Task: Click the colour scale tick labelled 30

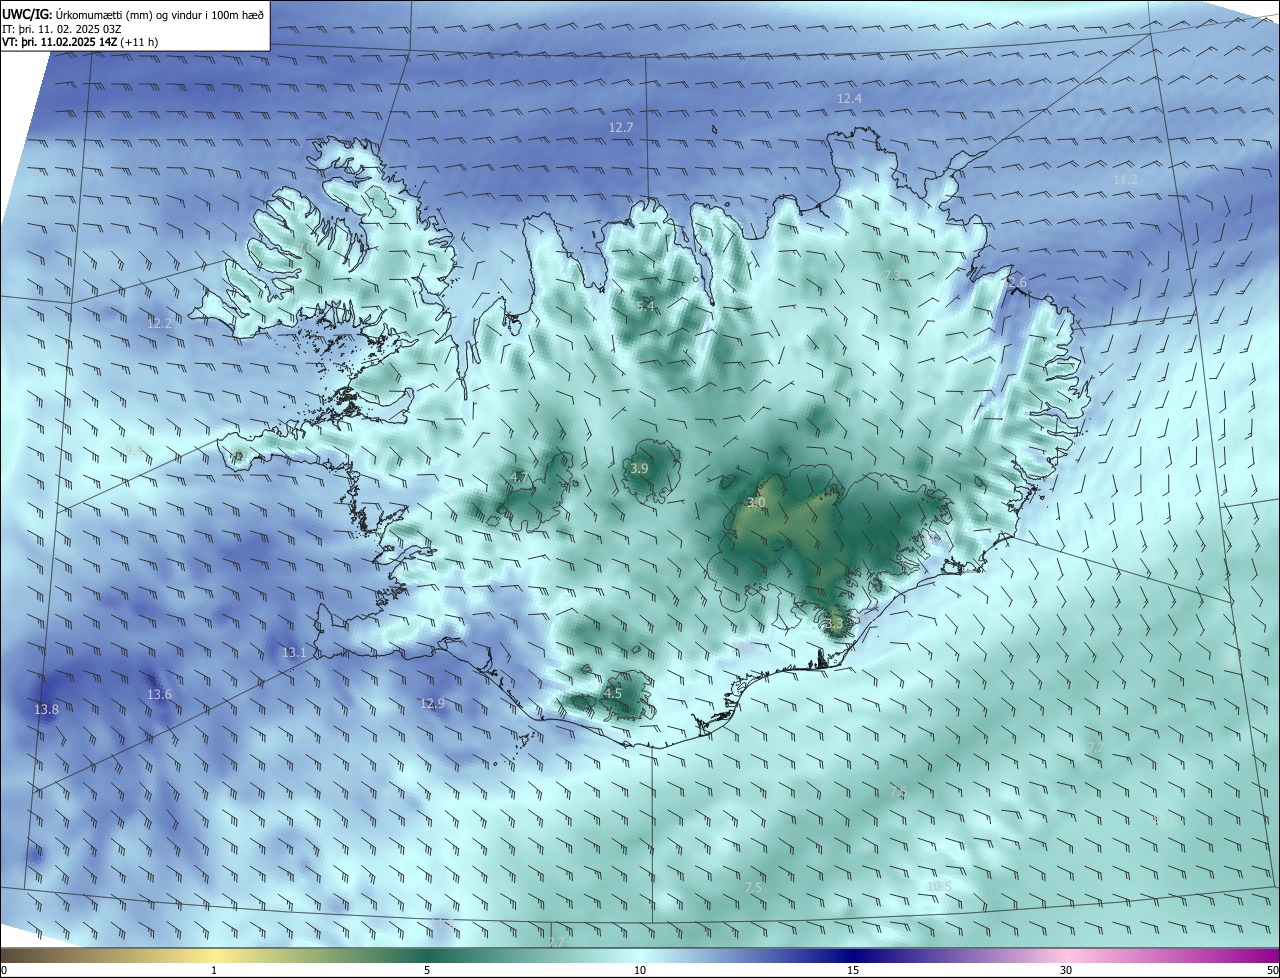Action: [x=1066, y=970]
